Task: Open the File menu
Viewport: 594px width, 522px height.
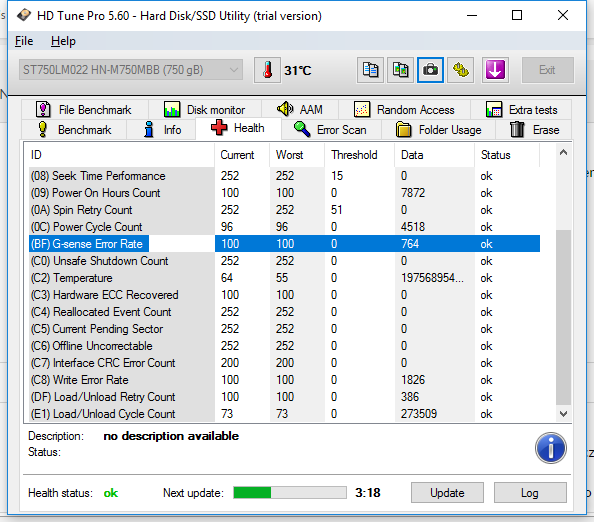Action: [x=24, y=41]
